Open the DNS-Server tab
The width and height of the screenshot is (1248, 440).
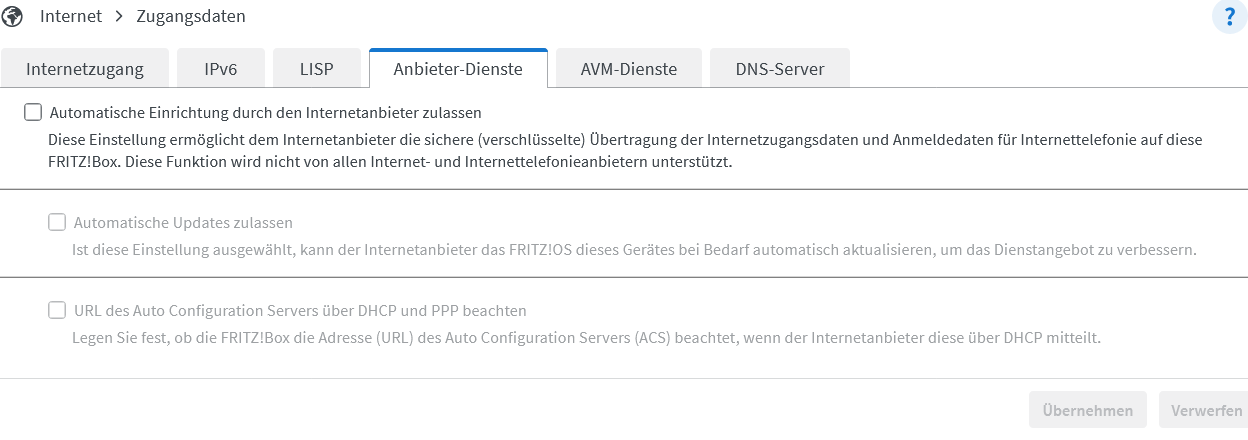pyautogui.click(x=780, y=69)
